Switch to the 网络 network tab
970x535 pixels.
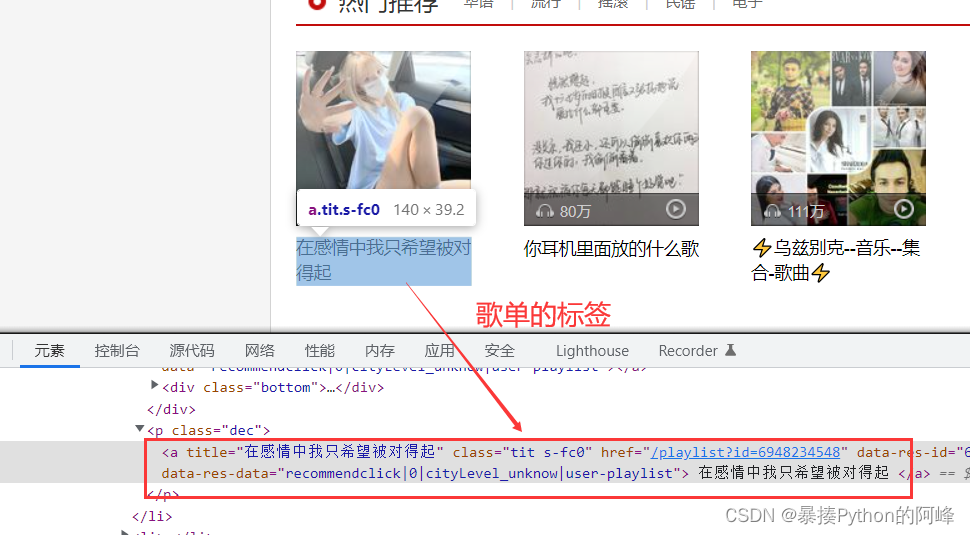[259, 351]
